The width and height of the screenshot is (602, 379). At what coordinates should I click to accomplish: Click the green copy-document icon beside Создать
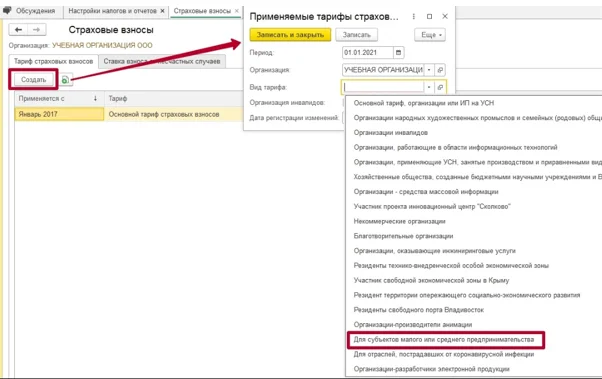[66, 80]
